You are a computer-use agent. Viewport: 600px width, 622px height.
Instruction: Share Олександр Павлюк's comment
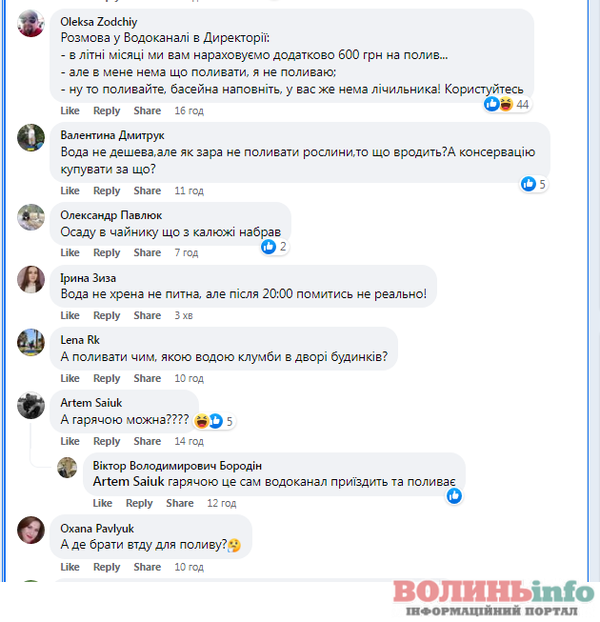point(147,253)
